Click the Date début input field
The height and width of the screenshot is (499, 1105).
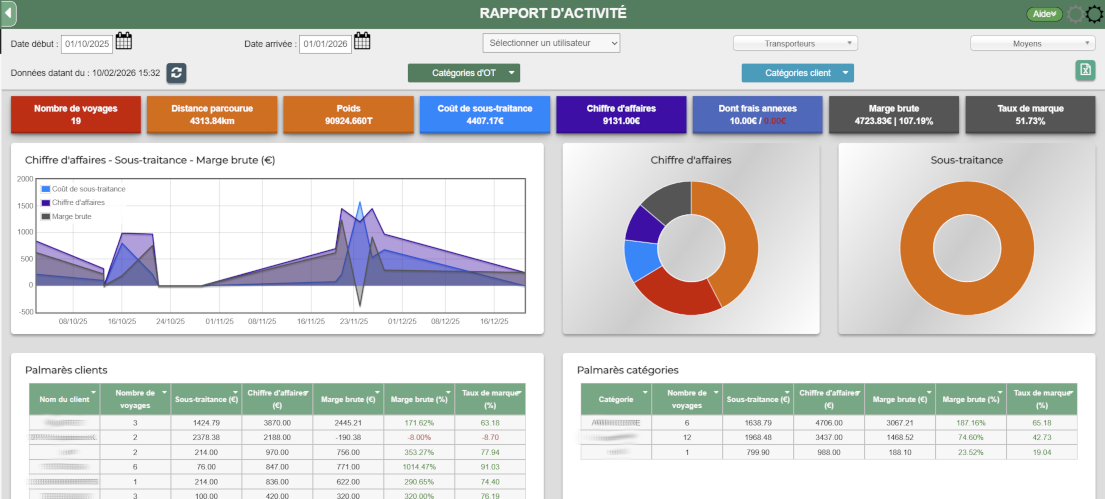coord(87,44)
